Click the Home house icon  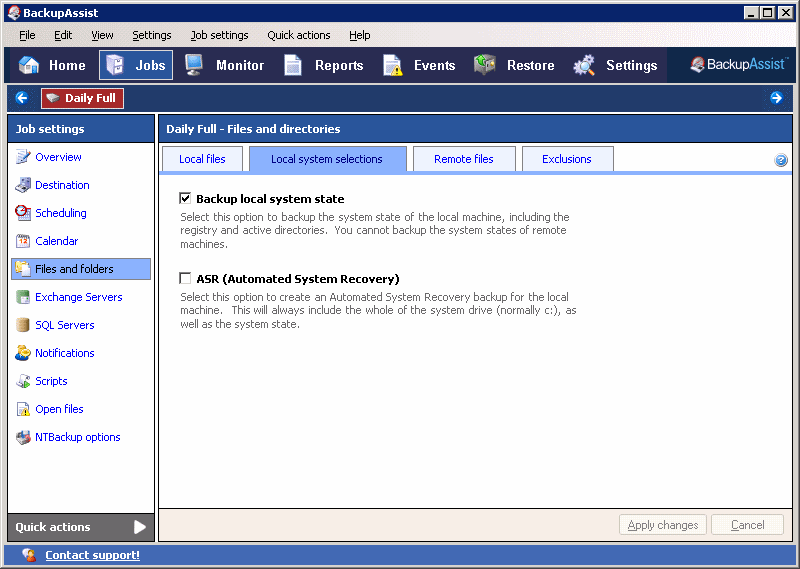pos(29,65)
